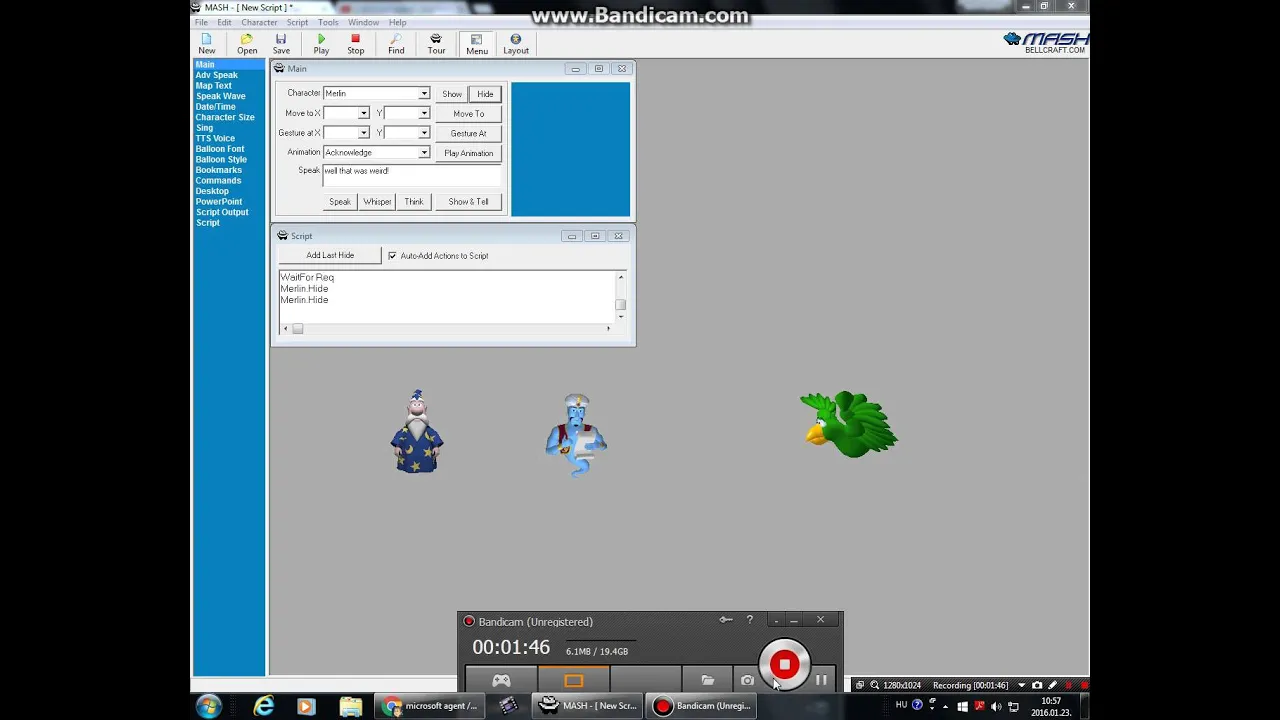Image resolution: width=1280 pixels, height=720 pixels.
Task: Launch Internet Explorer from the taskbar
Action: (x=263, y=706)
